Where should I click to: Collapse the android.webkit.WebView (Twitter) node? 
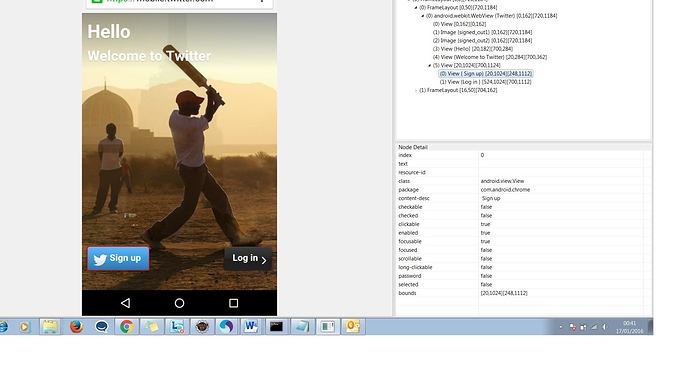(x=422, y=16)
